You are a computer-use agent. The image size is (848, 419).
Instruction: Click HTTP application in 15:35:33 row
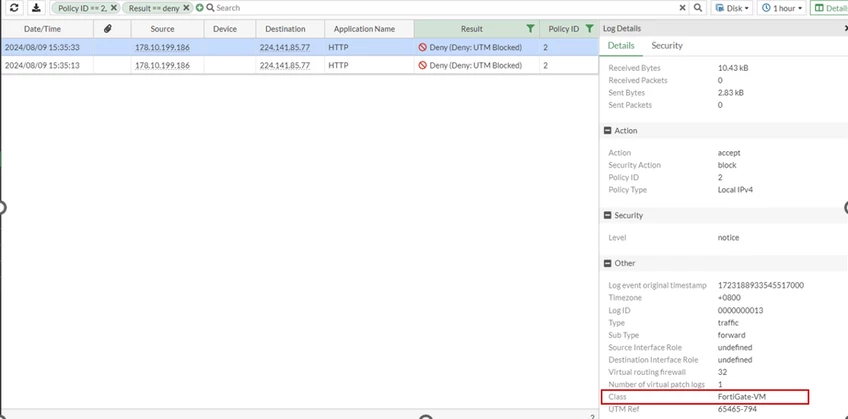(x=338, y=48)
